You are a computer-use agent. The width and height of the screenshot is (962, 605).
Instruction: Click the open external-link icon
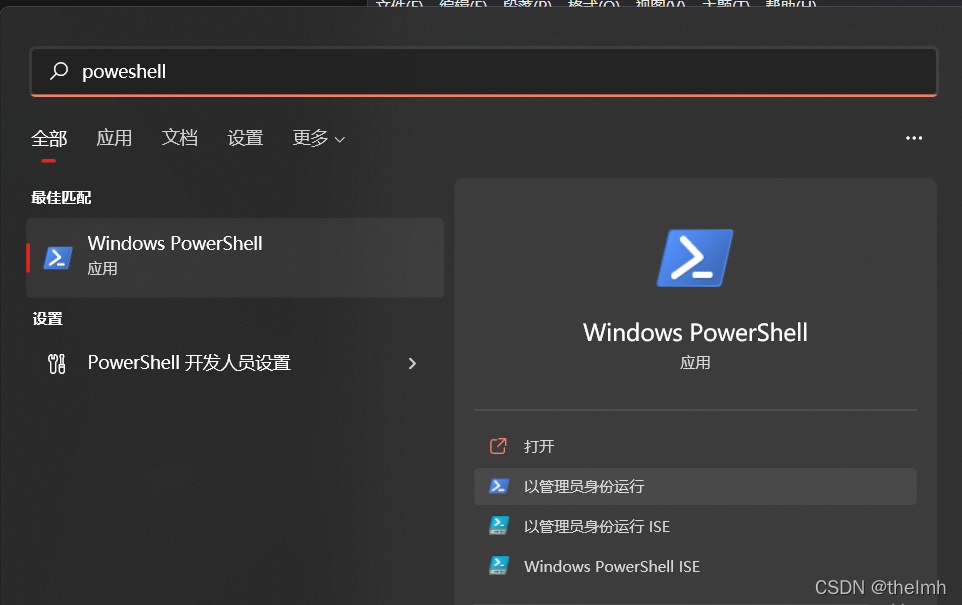[498, 446]
